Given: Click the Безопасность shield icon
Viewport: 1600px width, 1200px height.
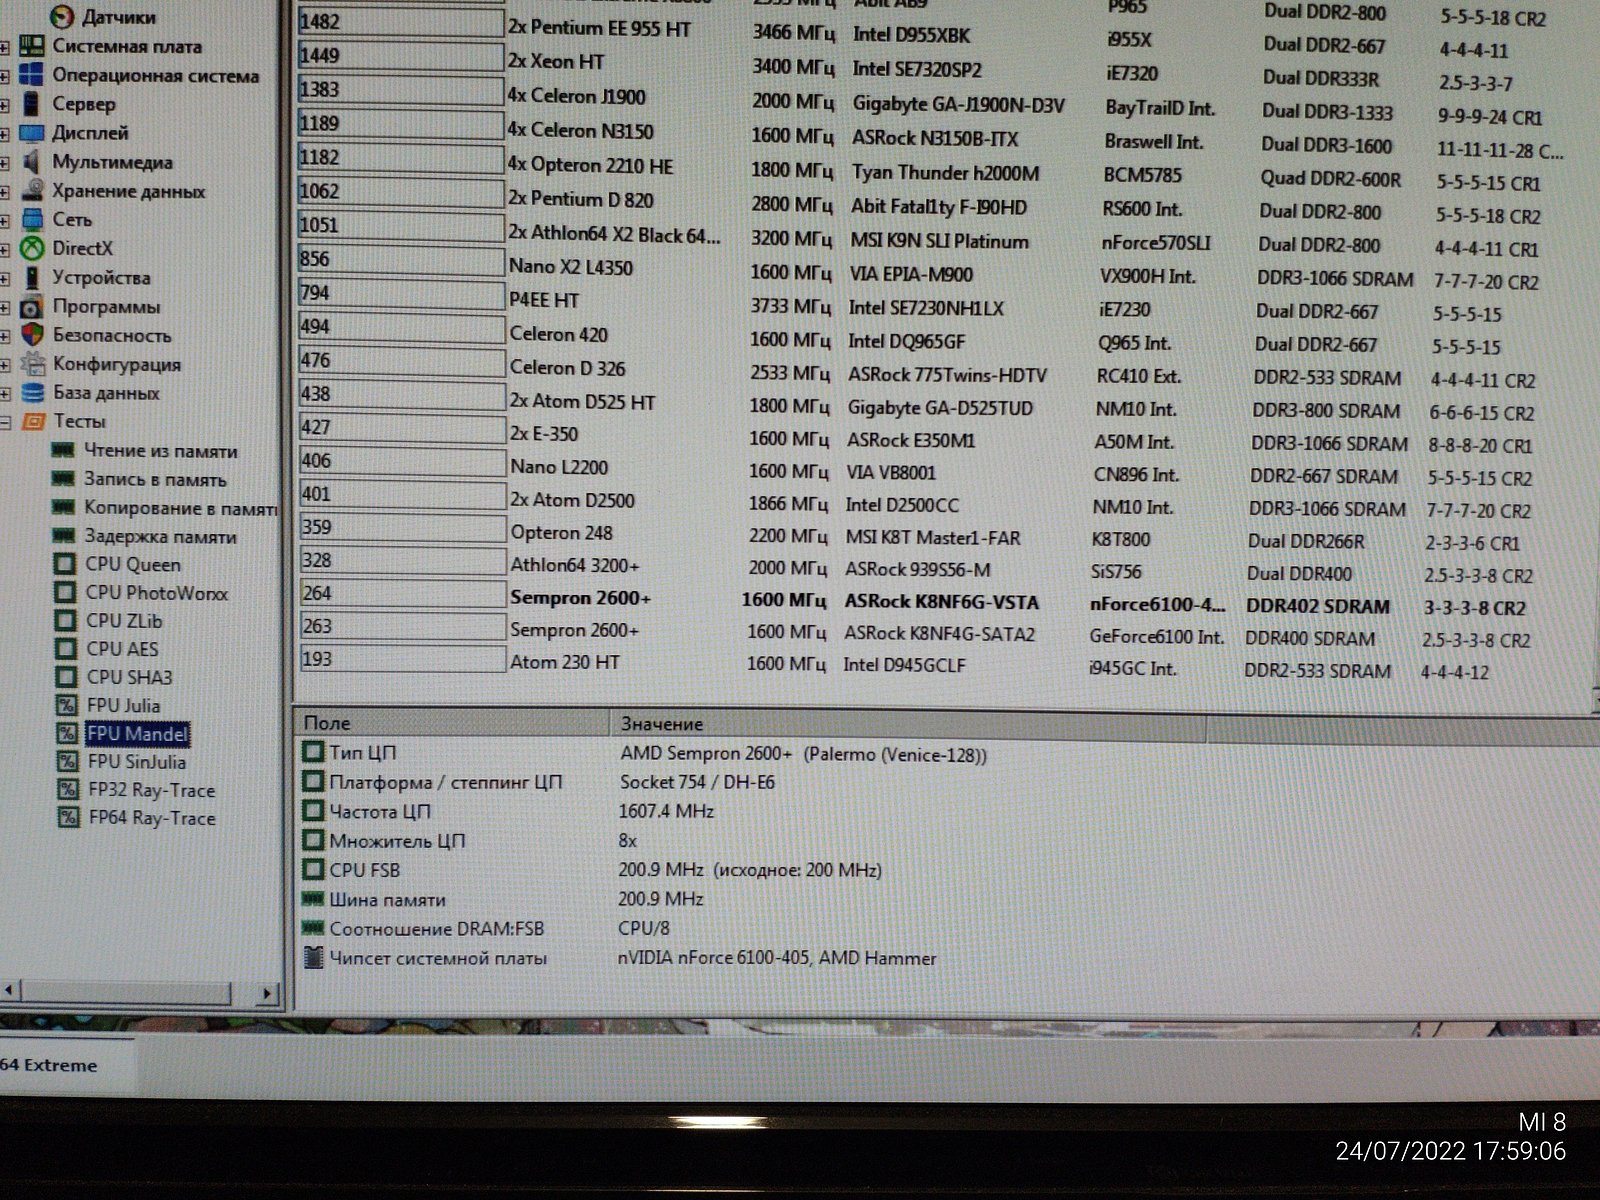Looking at the screenshot, I should [33, 336].
